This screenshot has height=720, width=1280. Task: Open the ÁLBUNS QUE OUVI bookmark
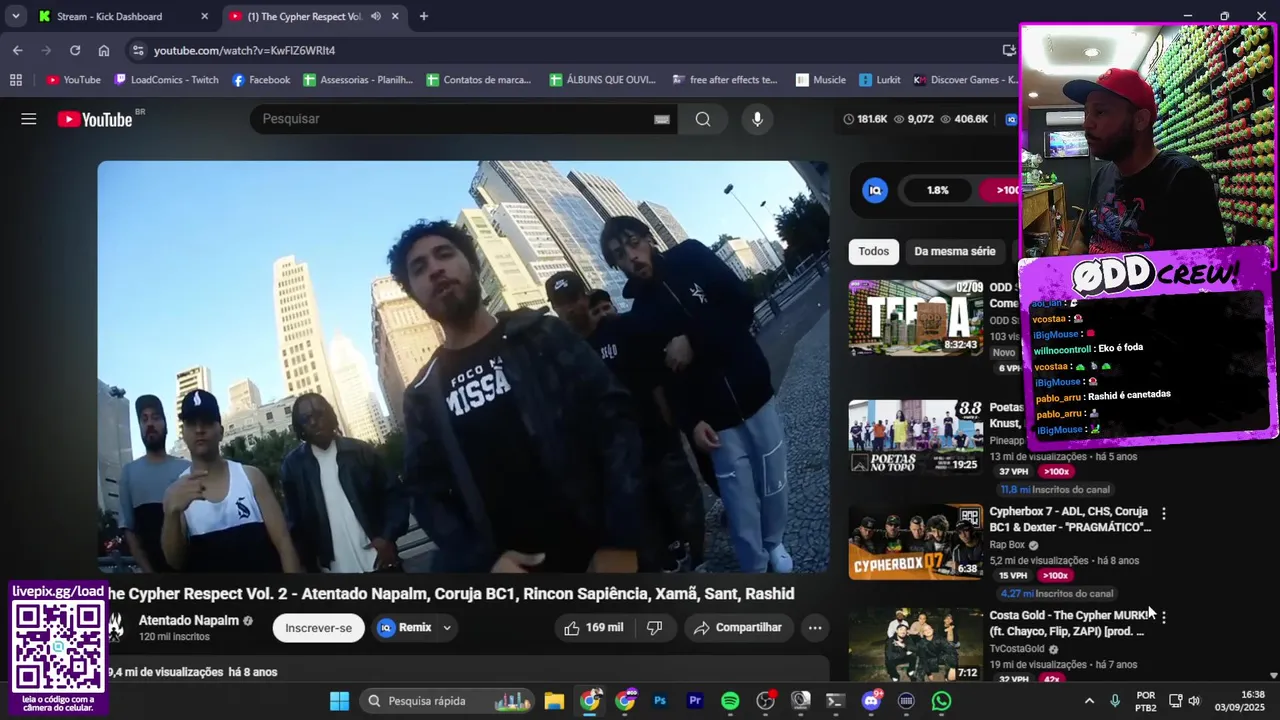tap(603, 80)
